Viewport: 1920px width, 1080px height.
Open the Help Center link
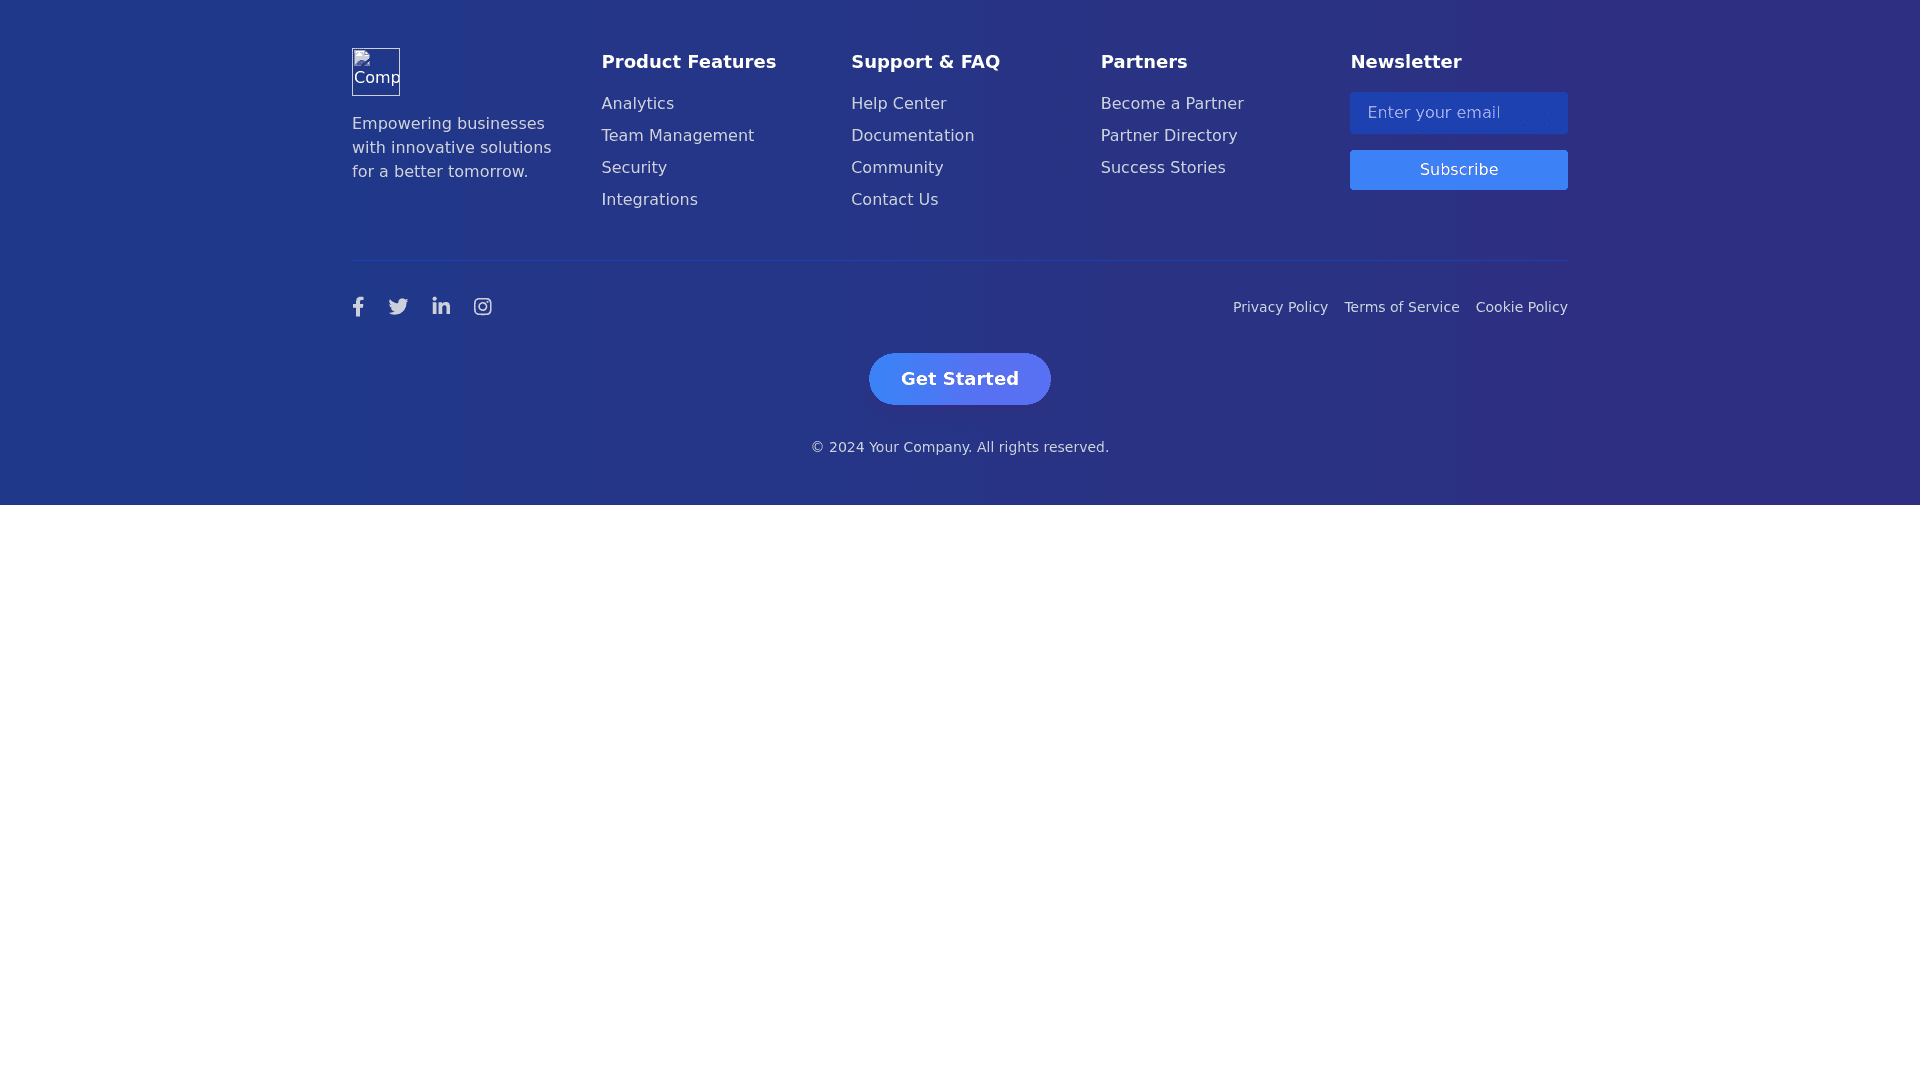click(898, 104)
